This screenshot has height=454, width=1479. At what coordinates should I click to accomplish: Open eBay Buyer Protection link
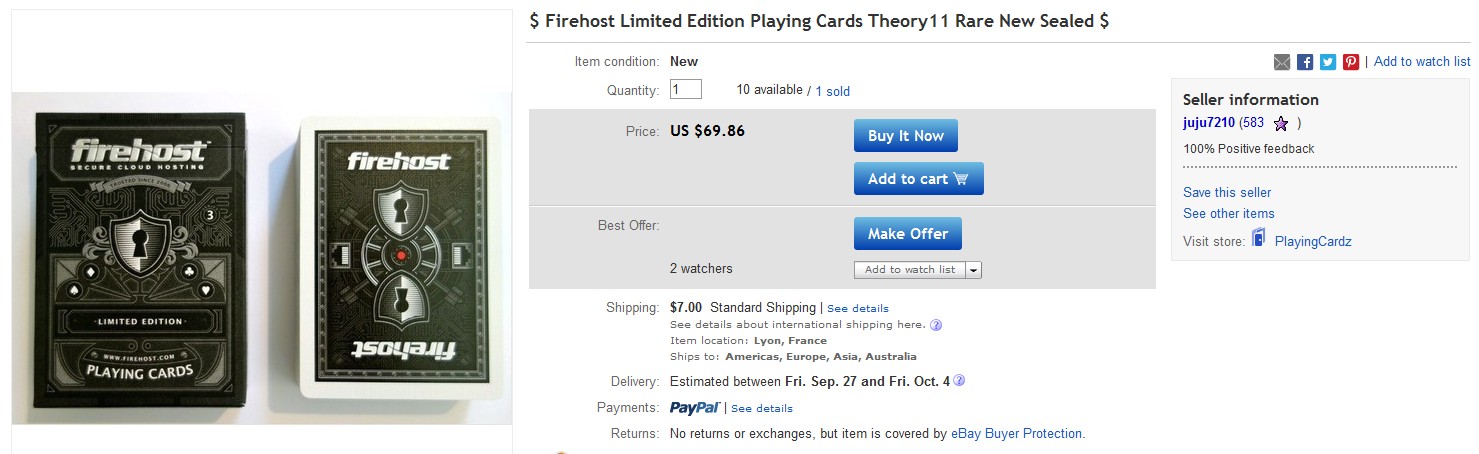[1016, 434]
